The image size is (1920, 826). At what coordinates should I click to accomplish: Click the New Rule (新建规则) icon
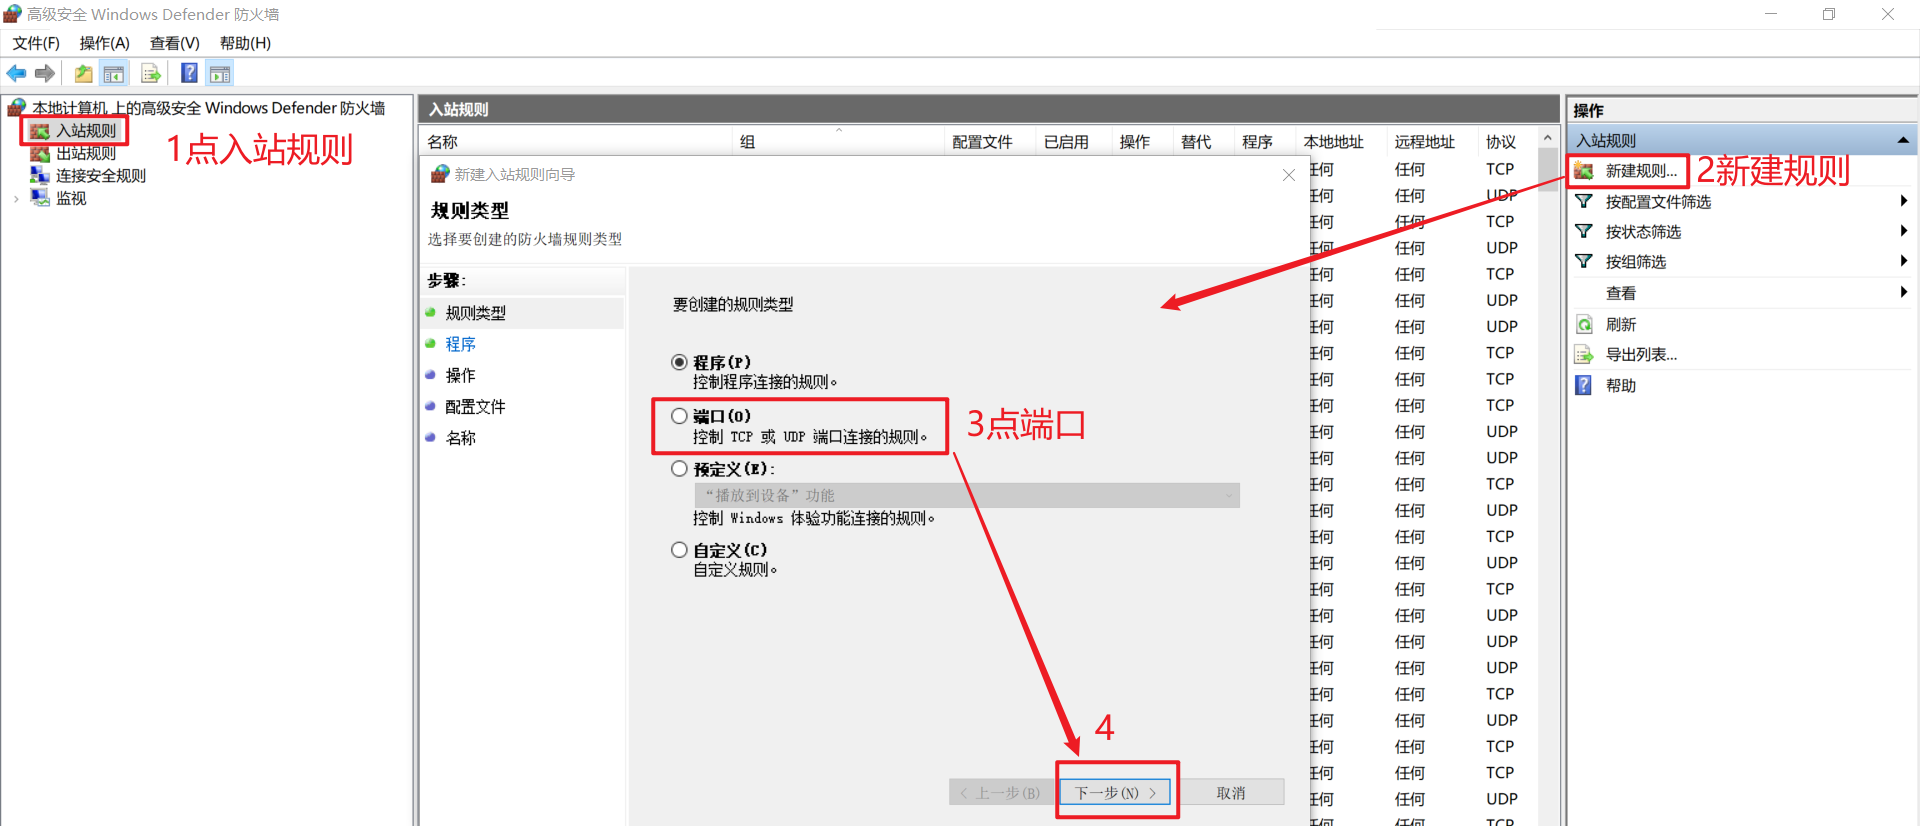[1584, 171]
